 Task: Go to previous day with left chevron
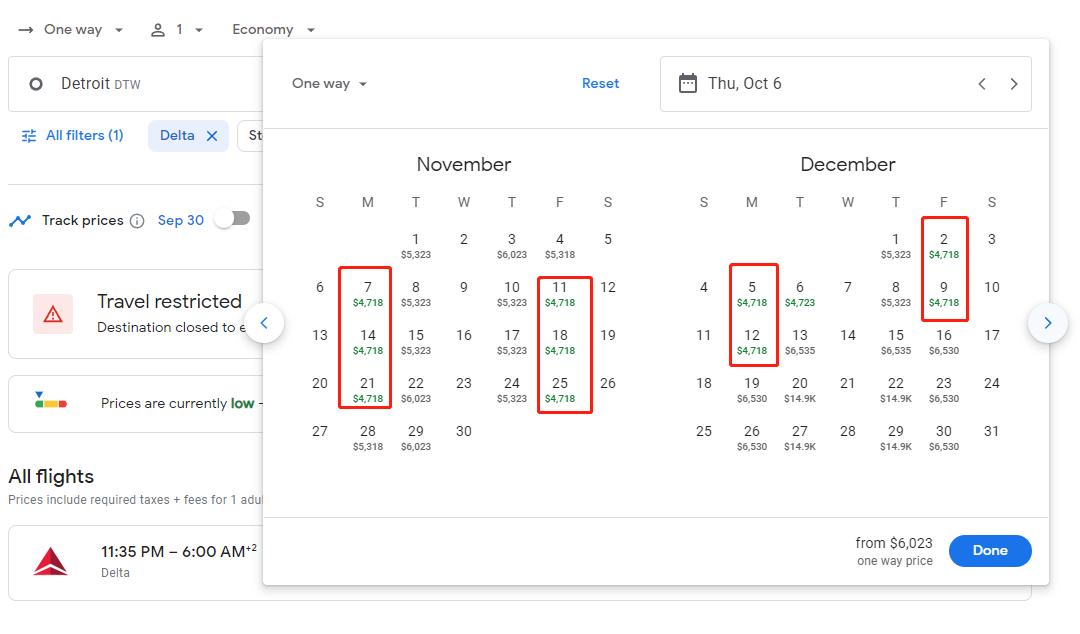pos(982,84)
